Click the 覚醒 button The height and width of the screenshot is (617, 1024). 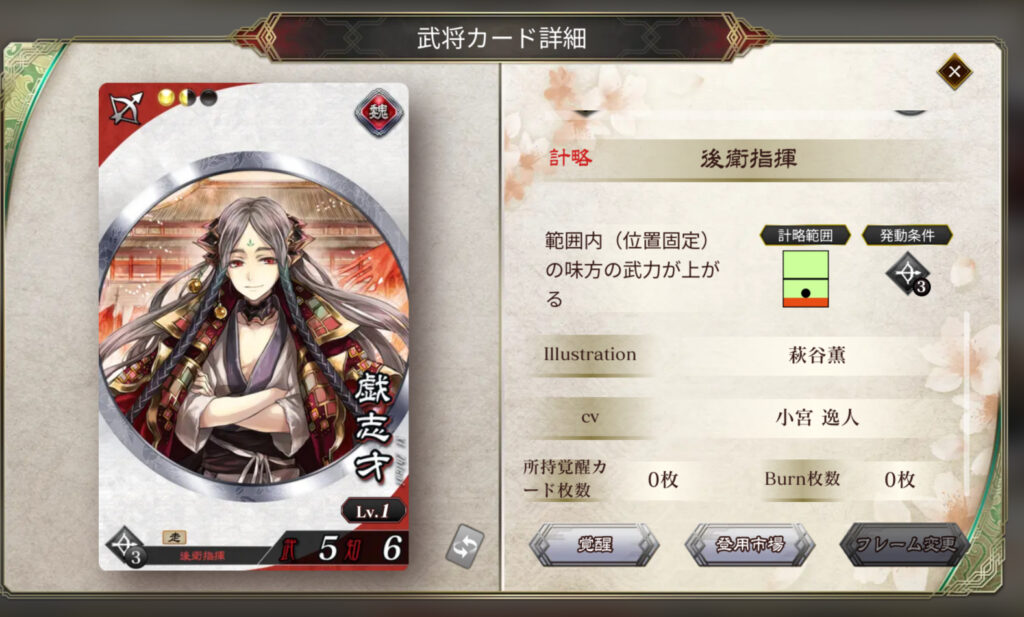594,543
